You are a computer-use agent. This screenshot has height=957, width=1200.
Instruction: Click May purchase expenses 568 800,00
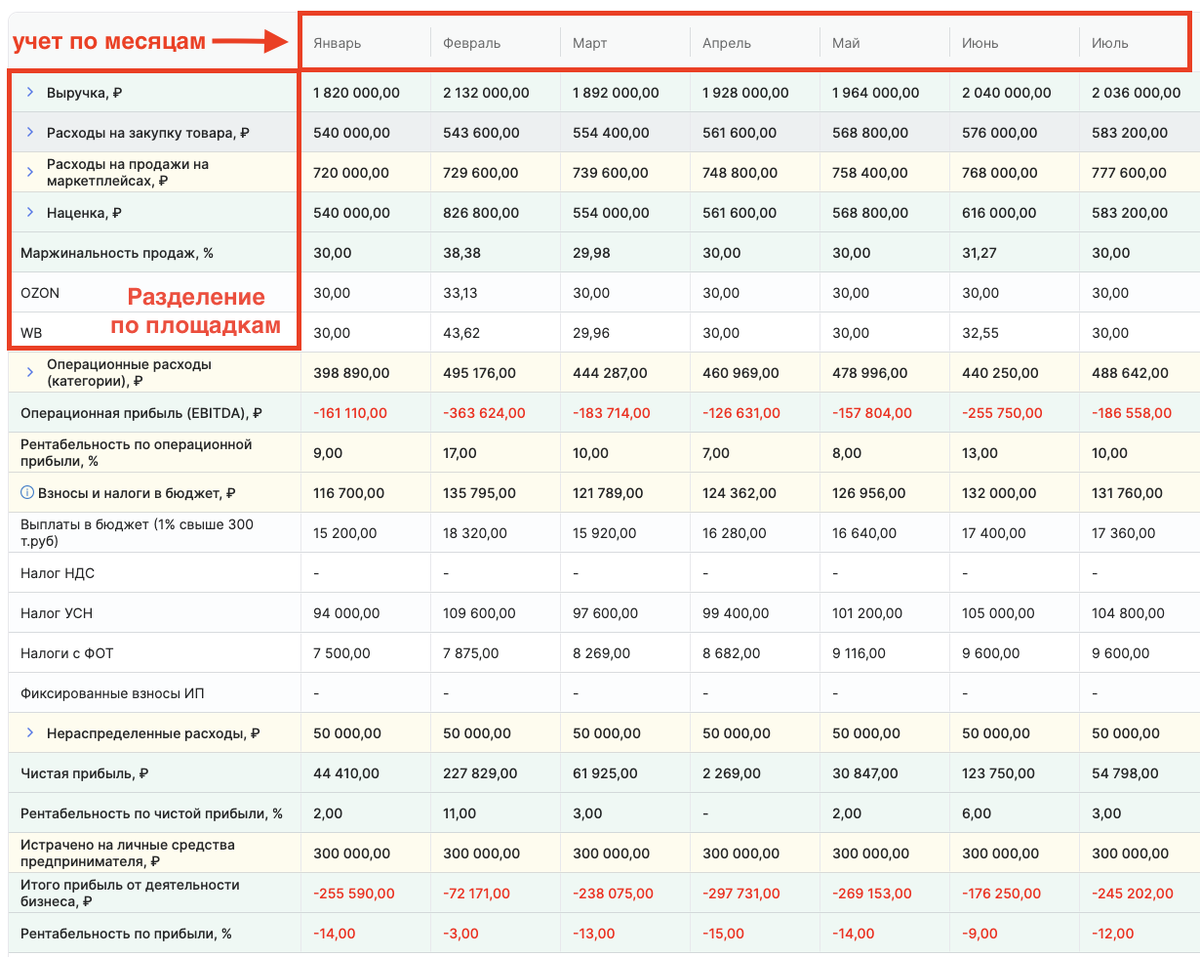point(870,133)
